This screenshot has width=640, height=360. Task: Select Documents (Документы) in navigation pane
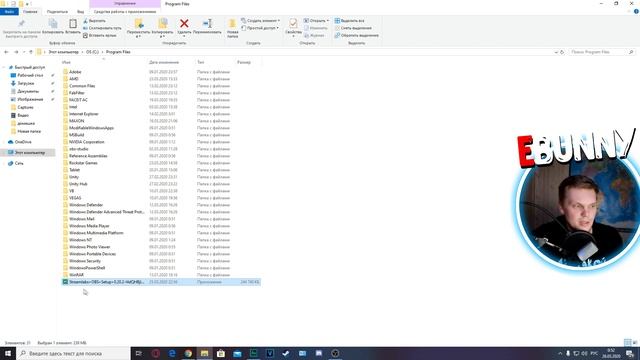(x=28, y=91)
